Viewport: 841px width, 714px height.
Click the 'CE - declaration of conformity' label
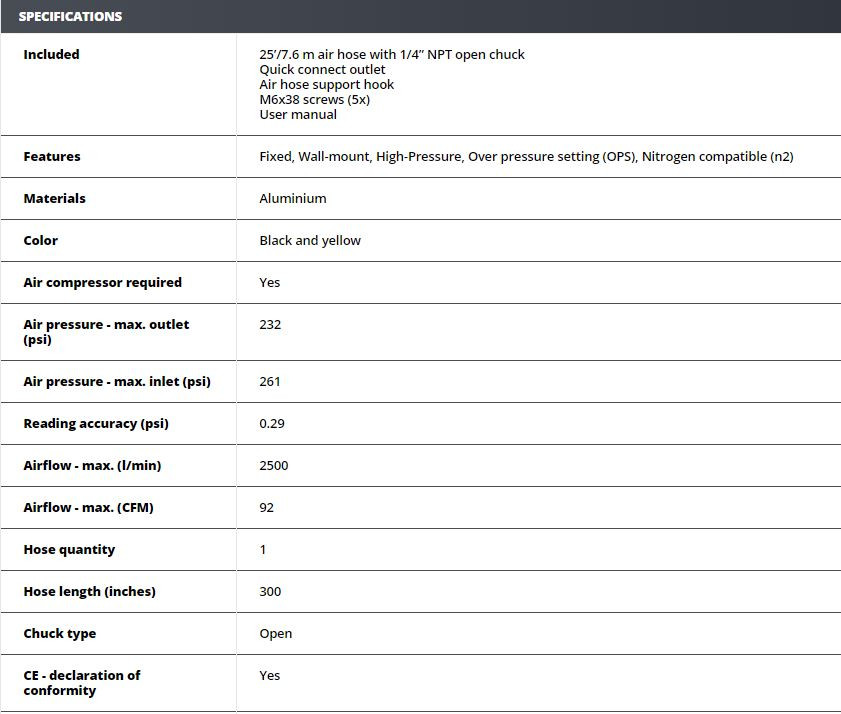(81, 683)
